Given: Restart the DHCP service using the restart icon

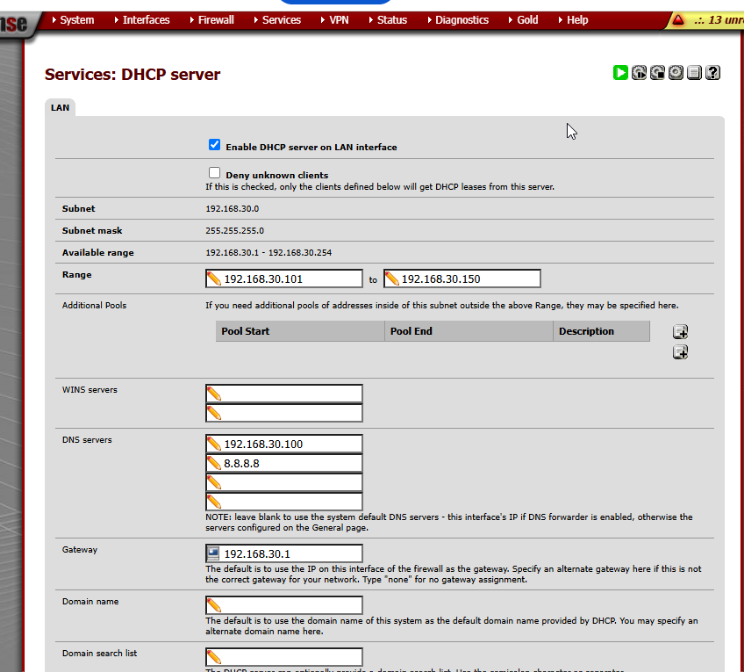Looking at the screenshot, I should tap(640, 73).
